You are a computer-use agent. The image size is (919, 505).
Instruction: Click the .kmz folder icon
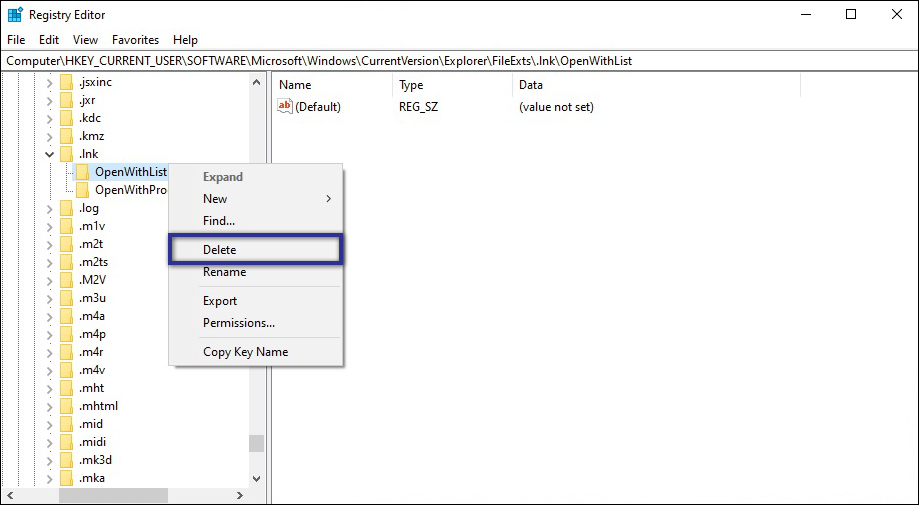click(x=66, y=136)
